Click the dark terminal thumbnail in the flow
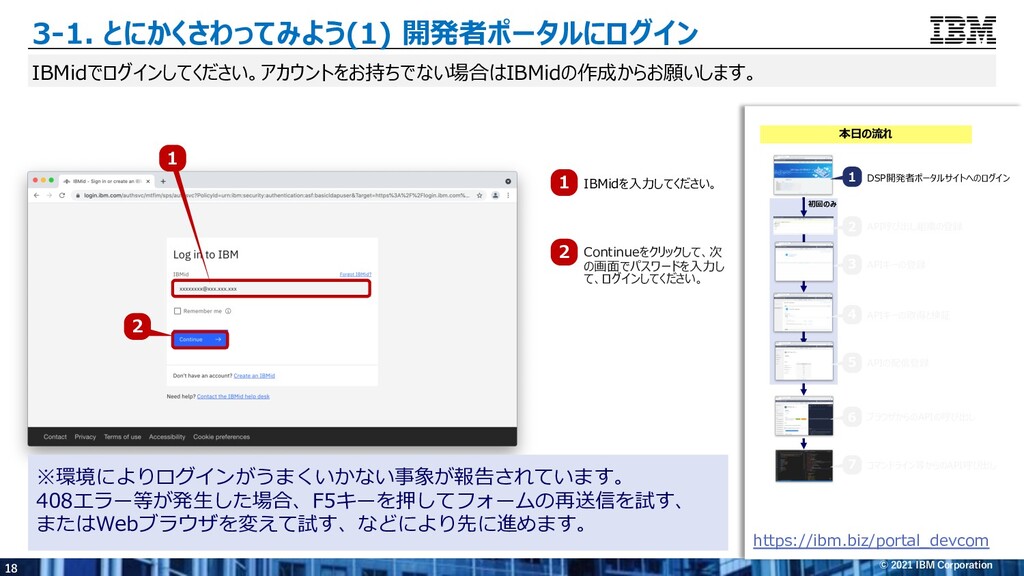The width and height of the screenshot is (1024, 576). pos(804,466)
